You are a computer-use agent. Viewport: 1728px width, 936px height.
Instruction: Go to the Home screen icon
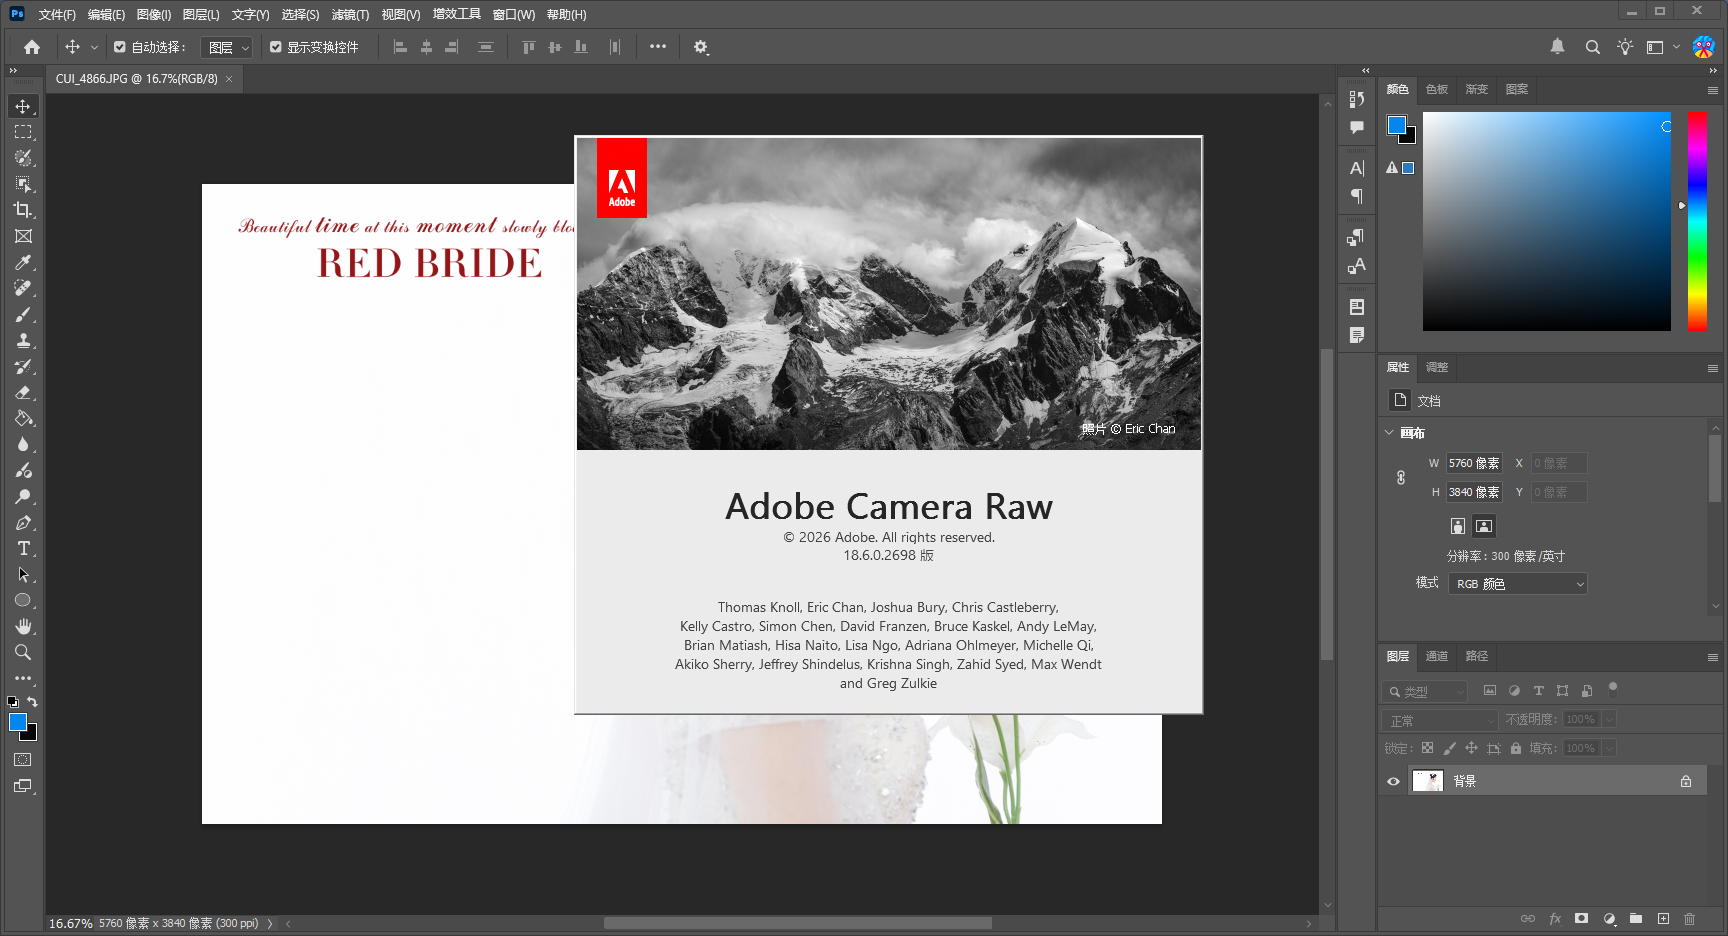tap(32, 47)
